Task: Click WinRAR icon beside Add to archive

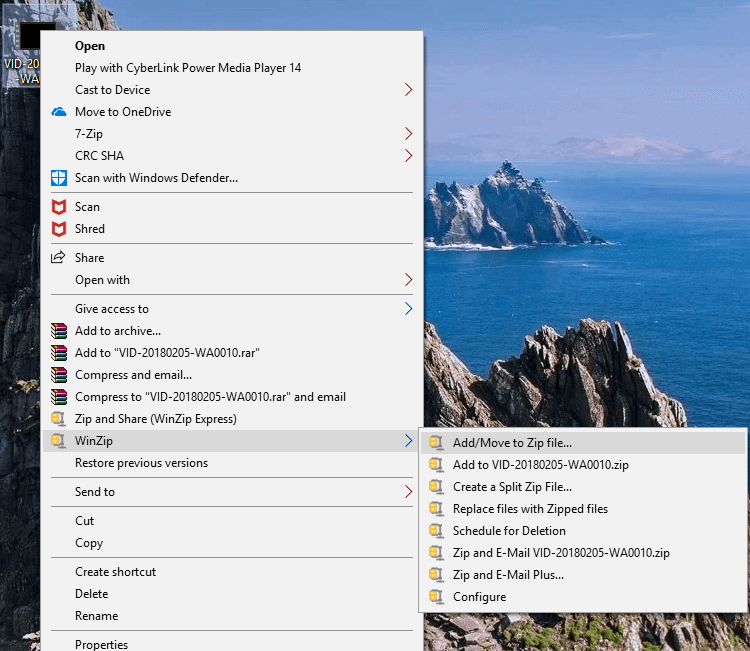Action: [58, 331]
